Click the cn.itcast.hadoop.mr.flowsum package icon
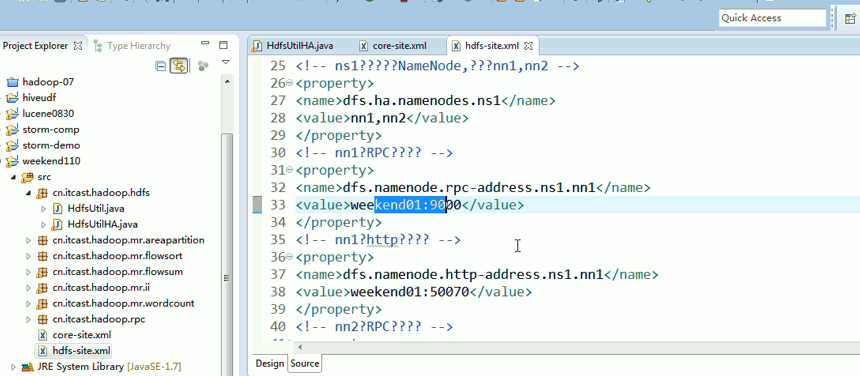 click(x=42, y=272)
